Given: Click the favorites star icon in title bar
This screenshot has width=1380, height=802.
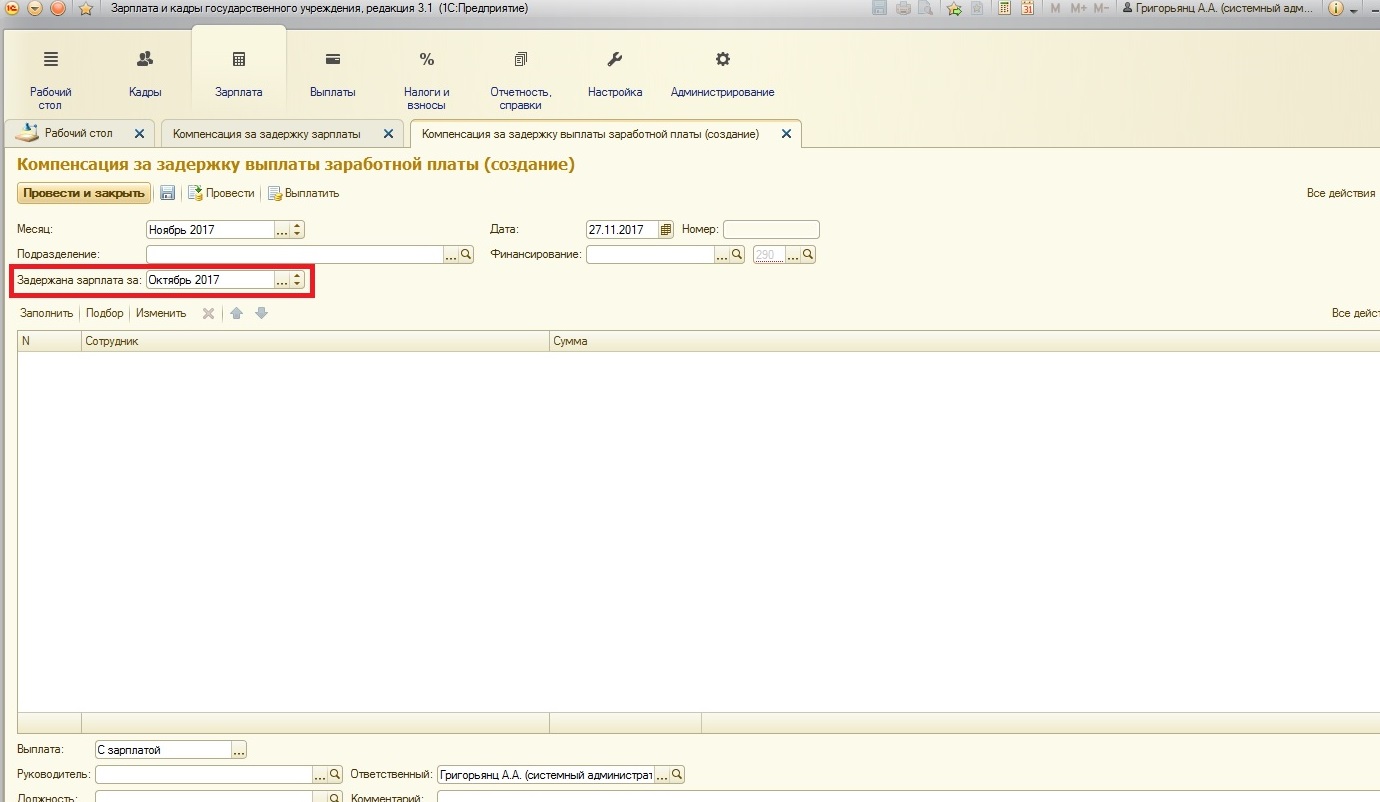Looking at the screenshot, I should (85, 9).
